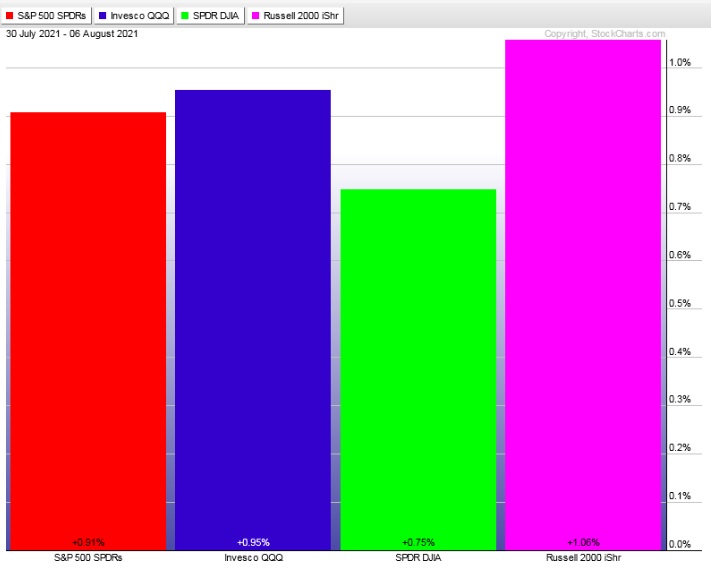Select the red S&P 500 SPDRs bar
The image size is (711, 570).
coord(88,331)
